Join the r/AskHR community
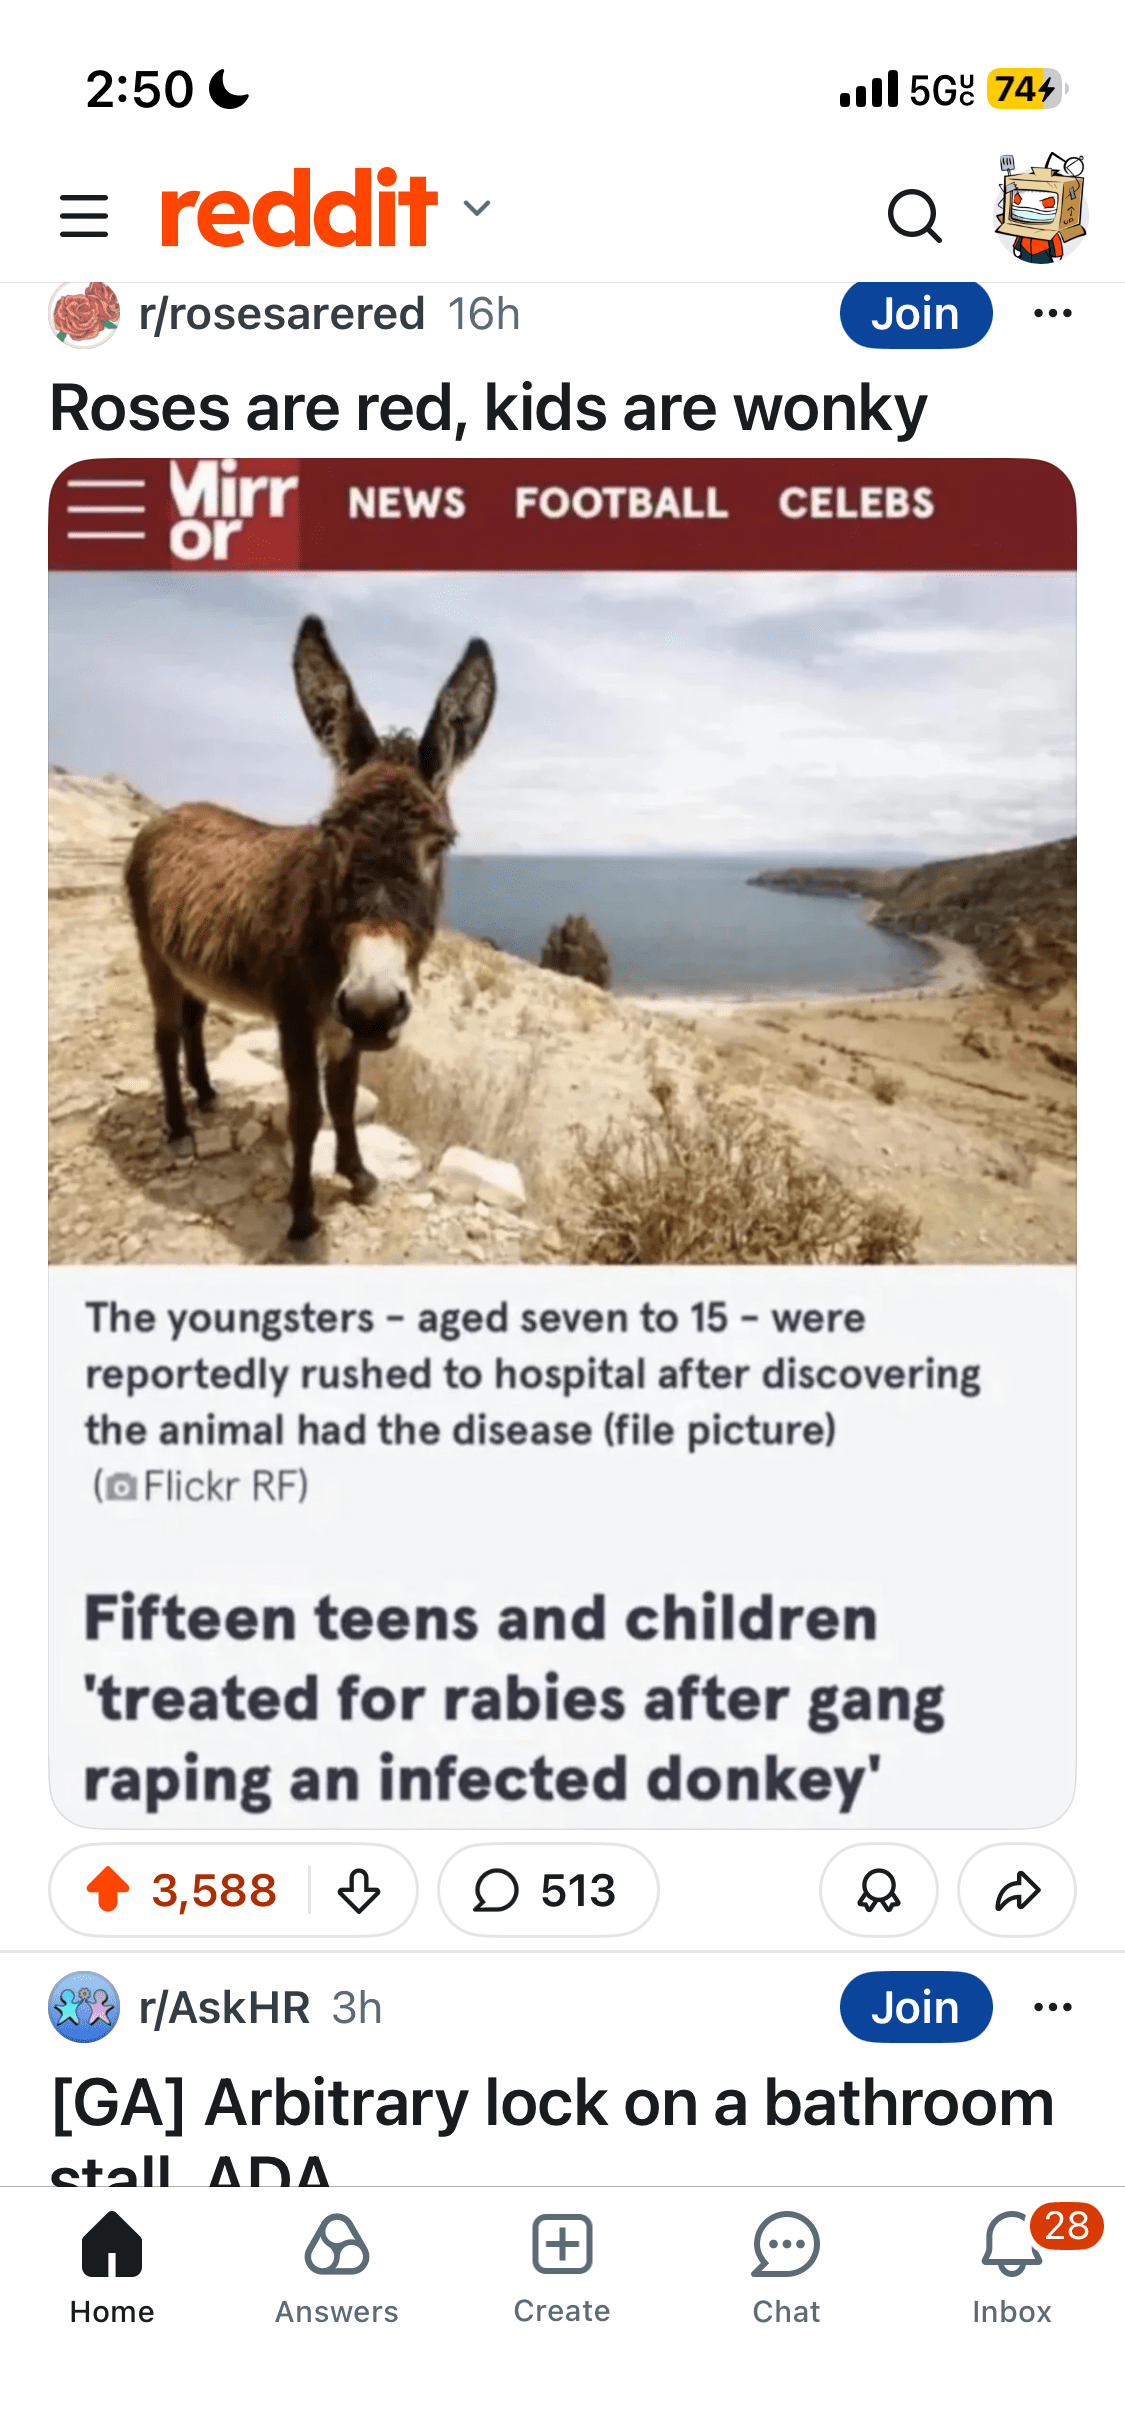 [x=916, y=2007]
